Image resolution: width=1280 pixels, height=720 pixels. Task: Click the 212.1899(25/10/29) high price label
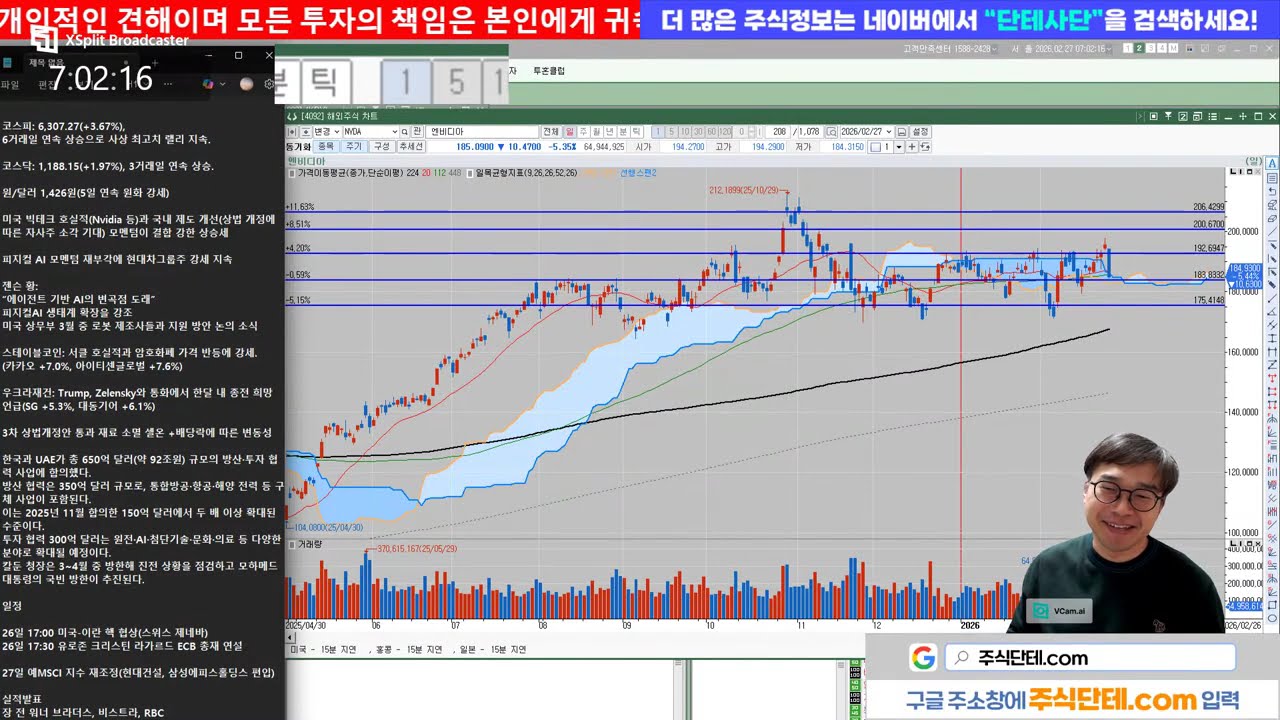(745, 190)
